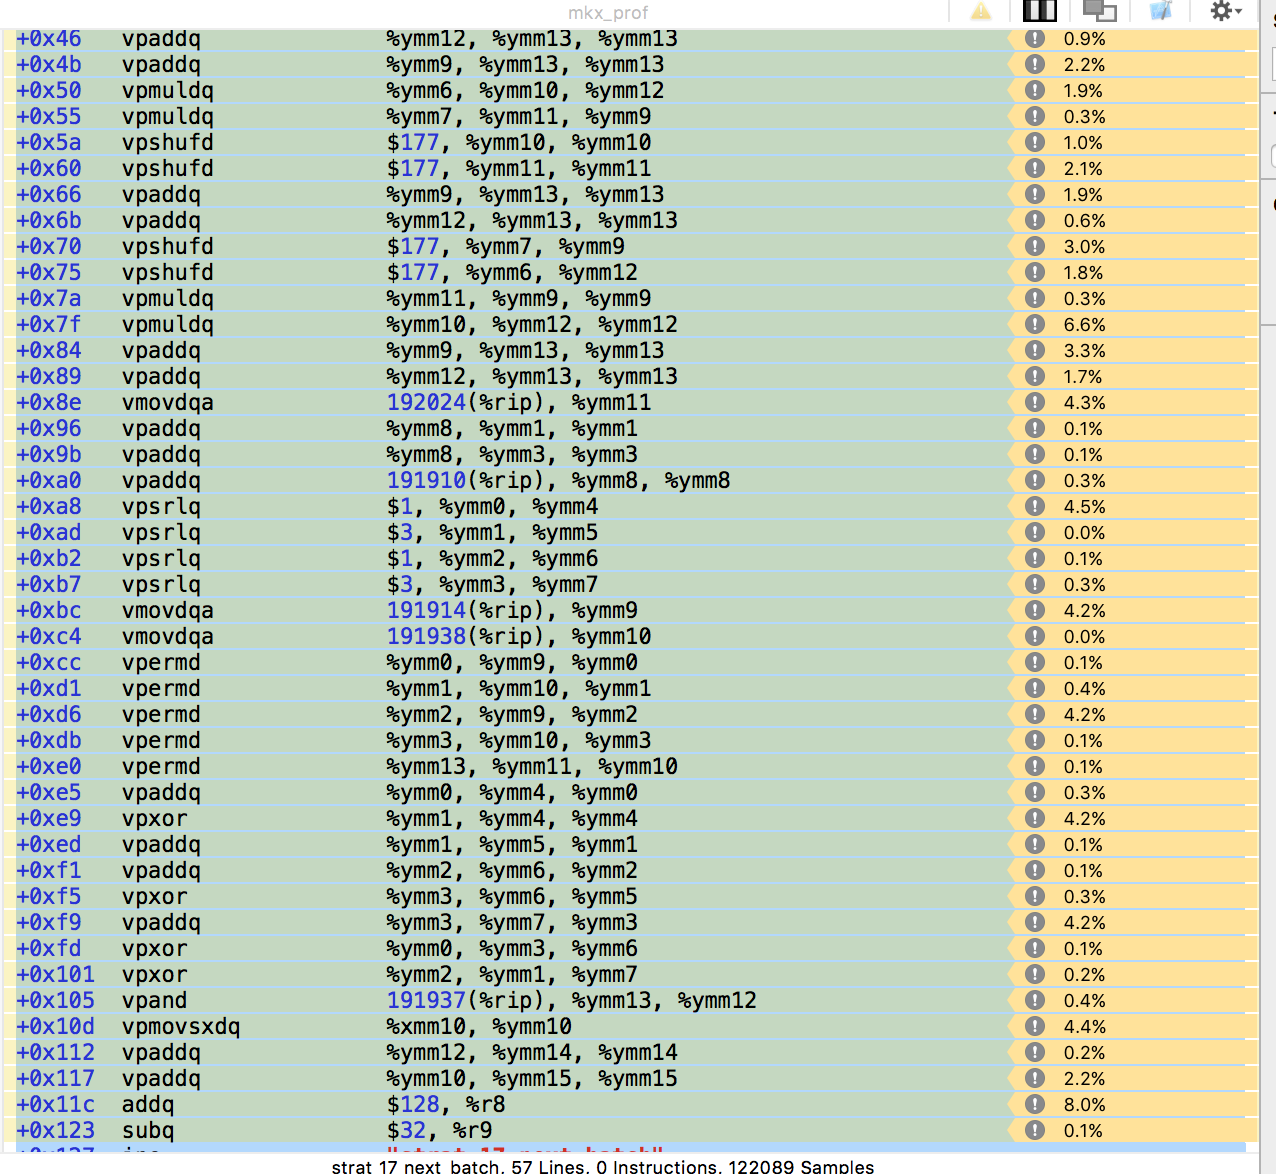Screen dimensions: 1276x1174
Task: Click the overlapping squares view icon
Action: coord(1099,11)
